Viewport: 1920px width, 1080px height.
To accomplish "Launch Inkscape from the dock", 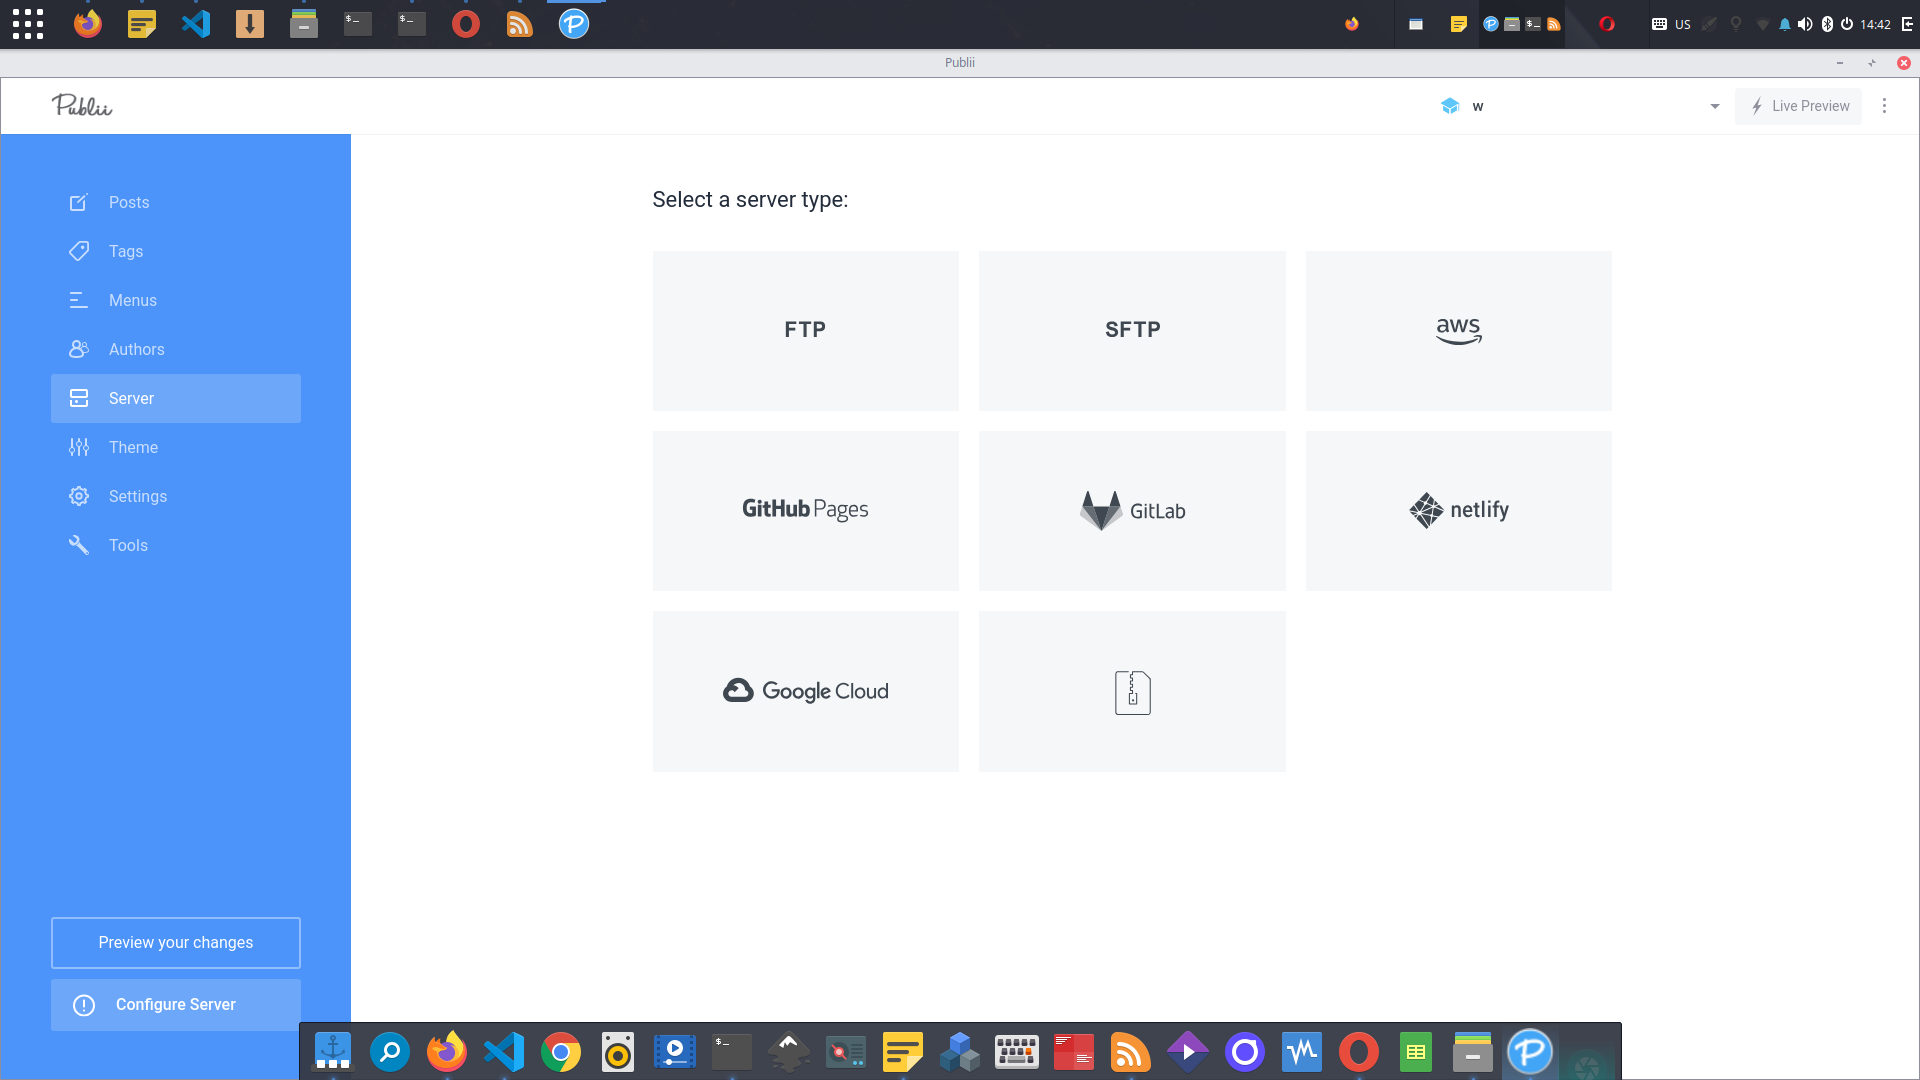I will tap(789, 1052).
